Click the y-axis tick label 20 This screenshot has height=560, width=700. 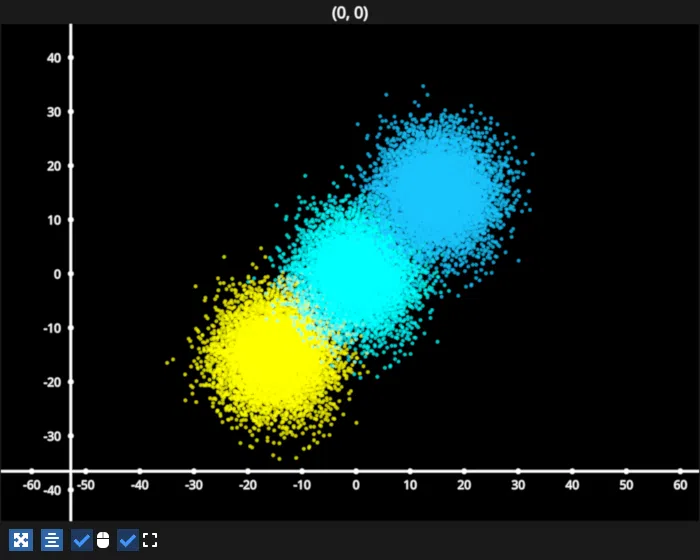click(x=54, y=166)
